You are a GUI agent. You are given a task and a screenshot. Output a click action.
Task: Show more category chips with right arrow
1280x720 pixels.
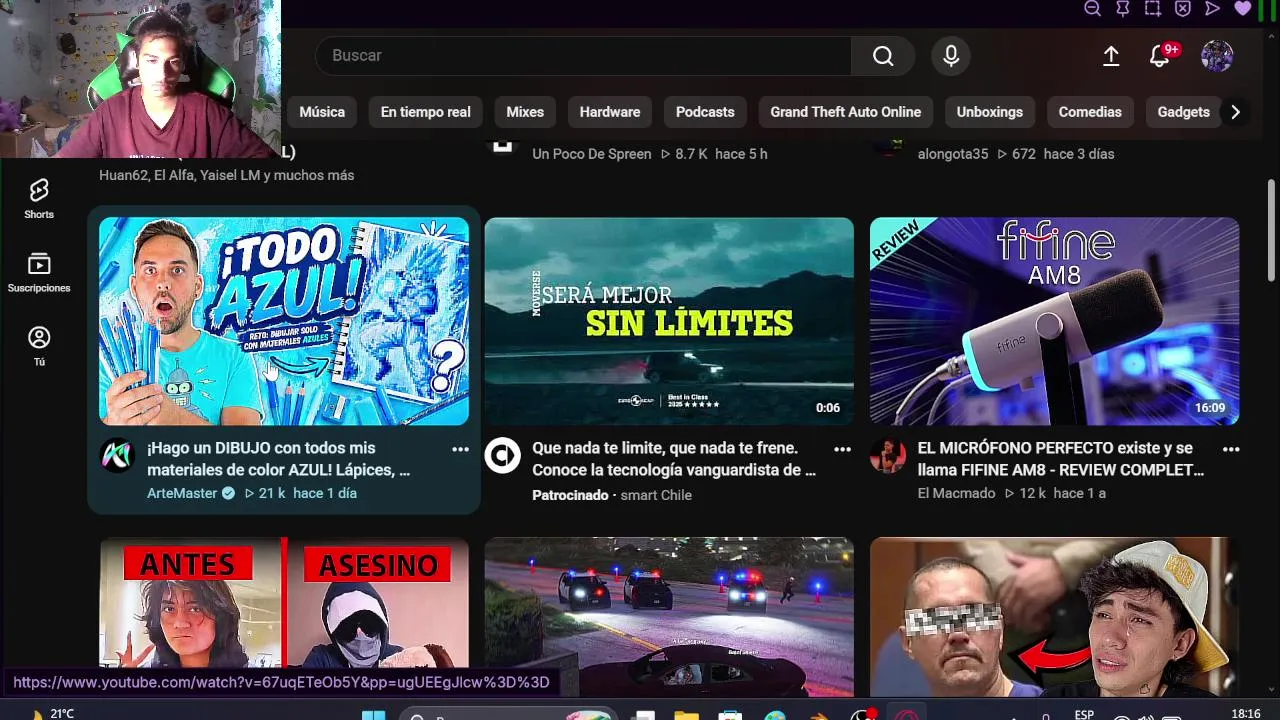pos(1236,112)
